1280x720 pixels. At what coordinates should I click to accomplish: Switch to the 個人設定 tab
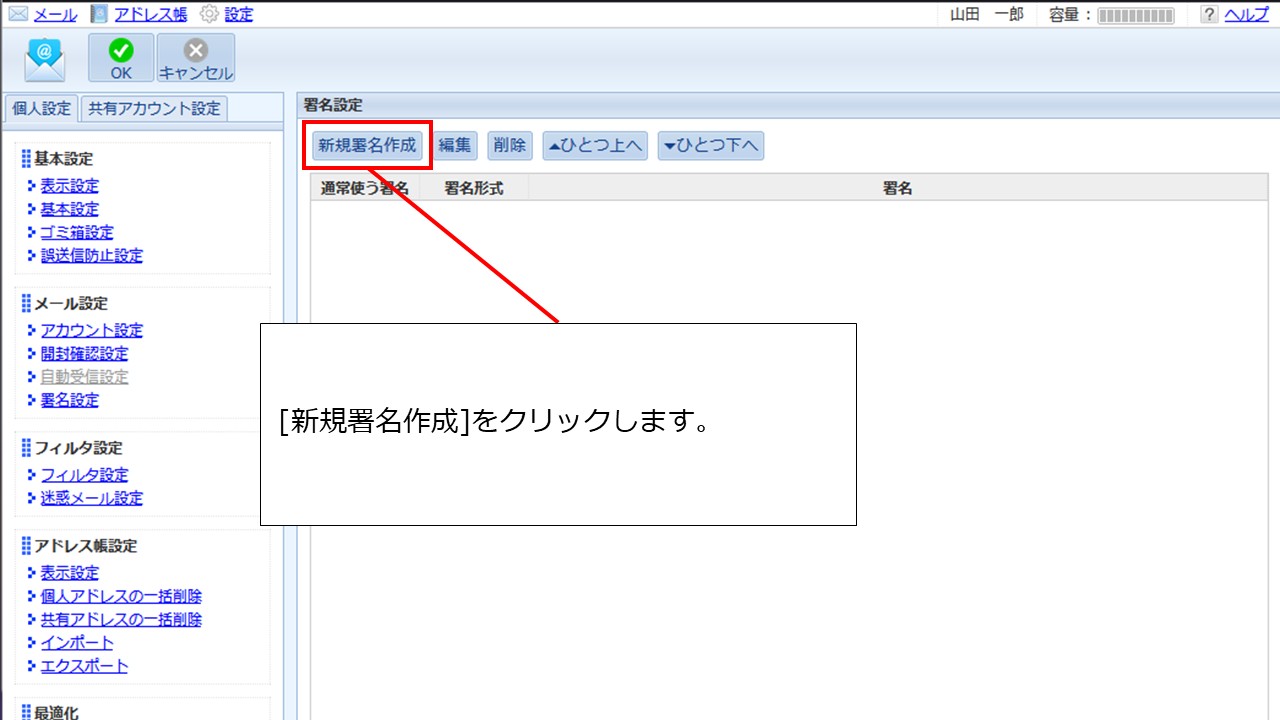click(x=42, y=108)
